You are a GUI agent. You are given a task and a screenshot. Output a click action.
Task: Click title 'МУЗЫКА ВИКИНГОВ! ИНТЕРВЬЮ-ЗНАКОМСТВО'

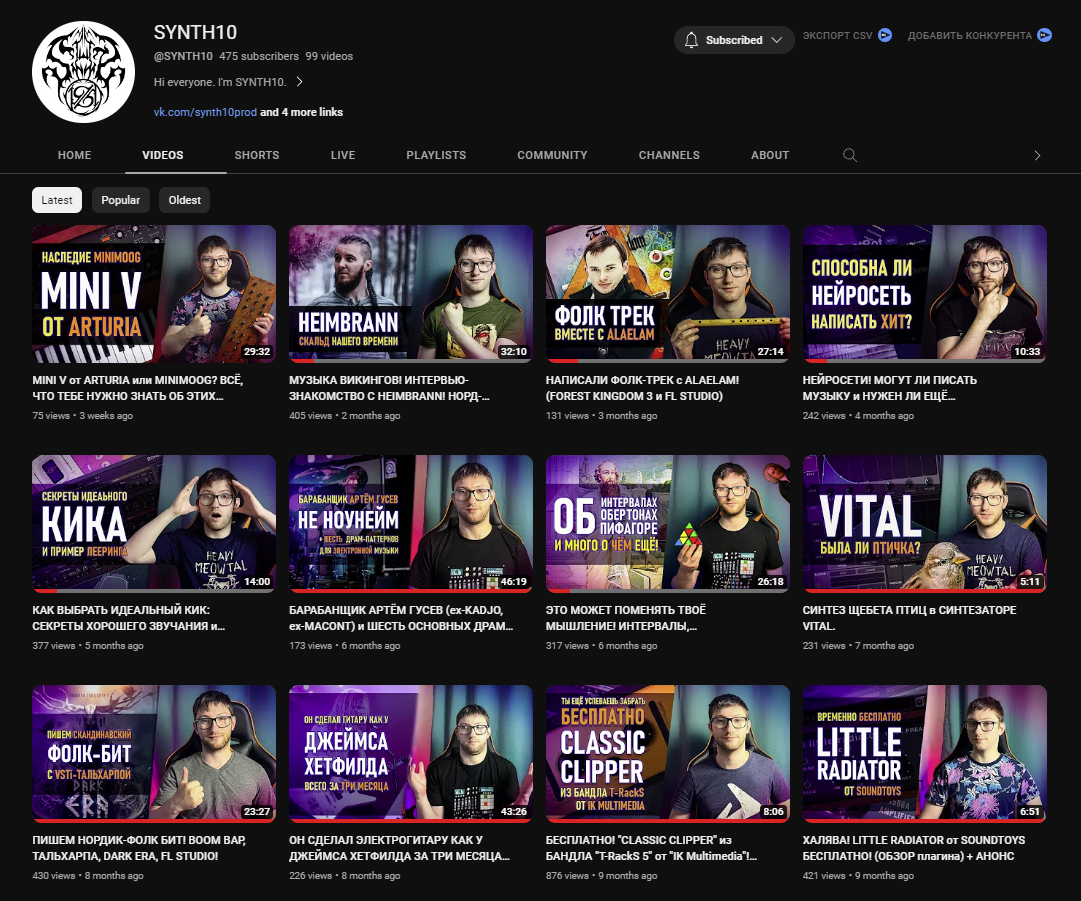click(389, 388)
